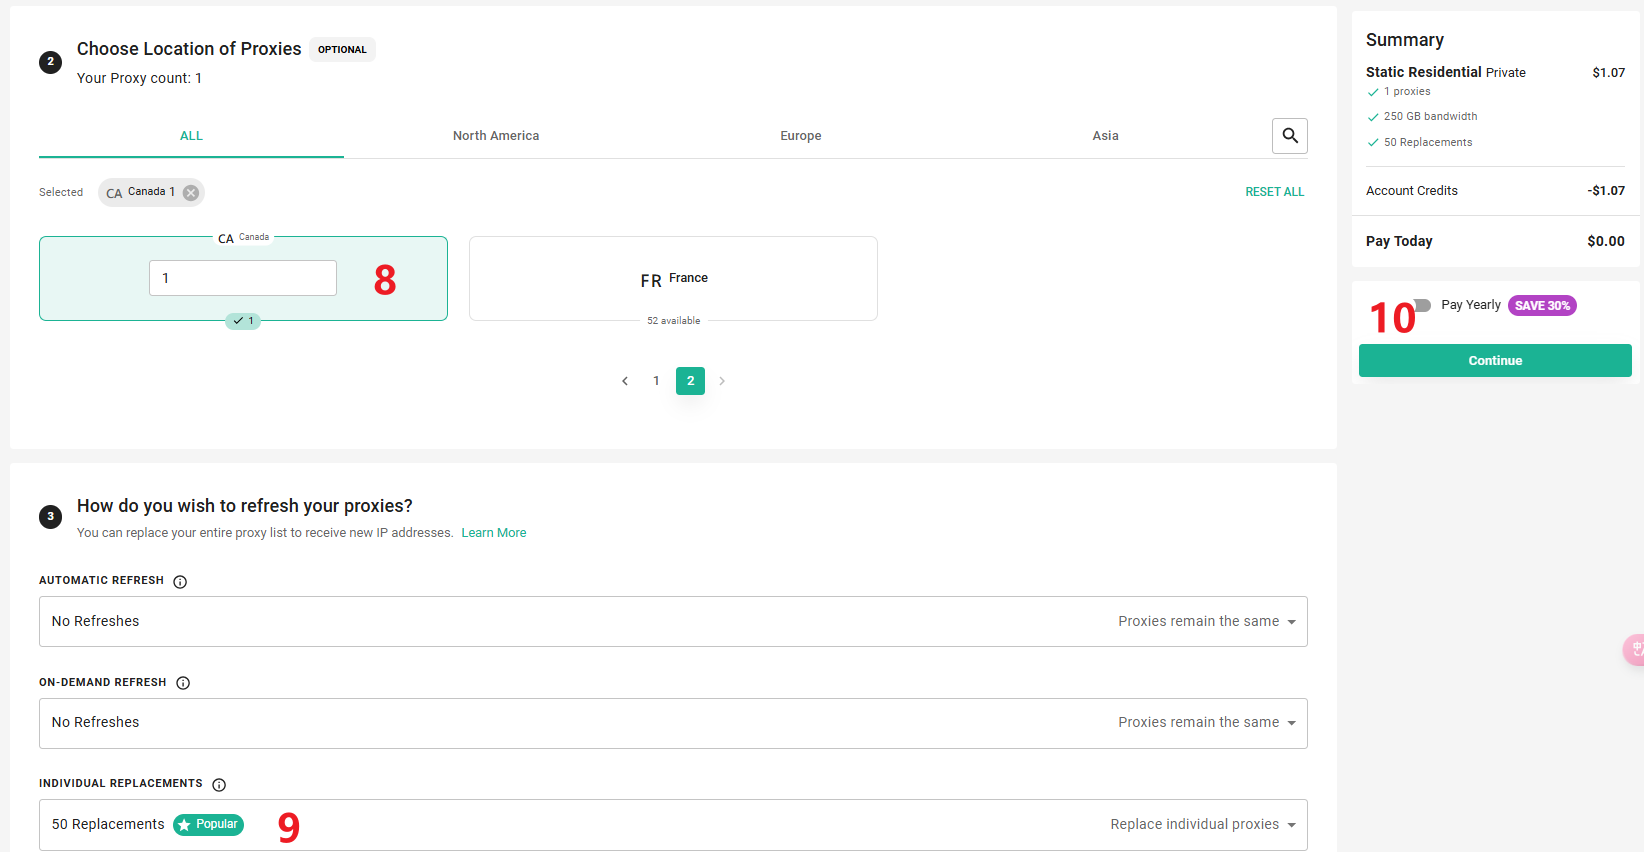
Task: Expand the 50 Replacements dropdown
Action: click(672, 825)
